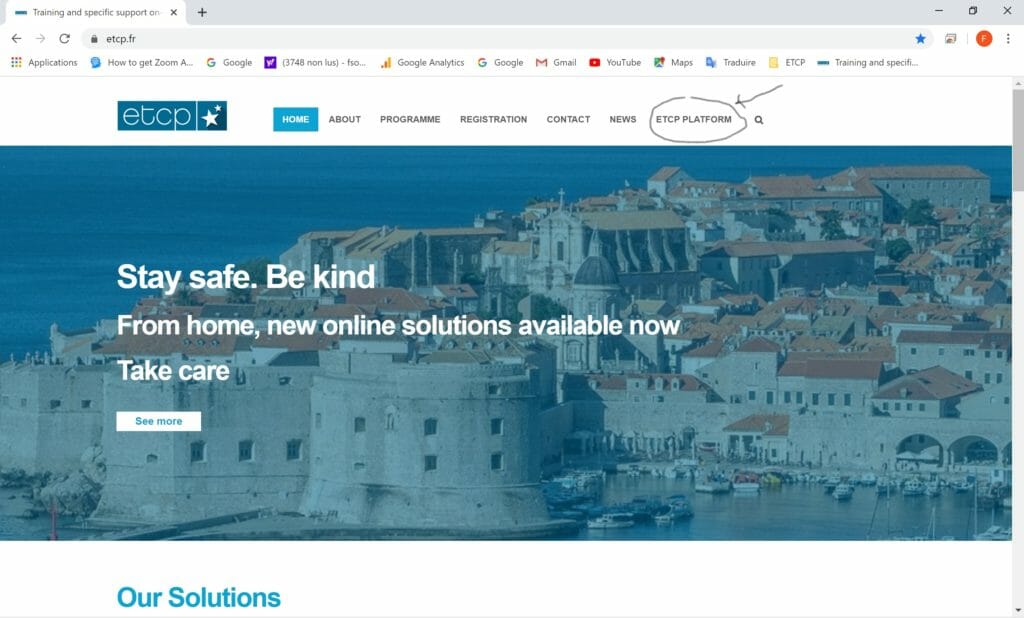Click the page vertical scrollbar thumb
Image resolution: width=1024 pixels, height=618 pixels.
(x=1017, y=140)
